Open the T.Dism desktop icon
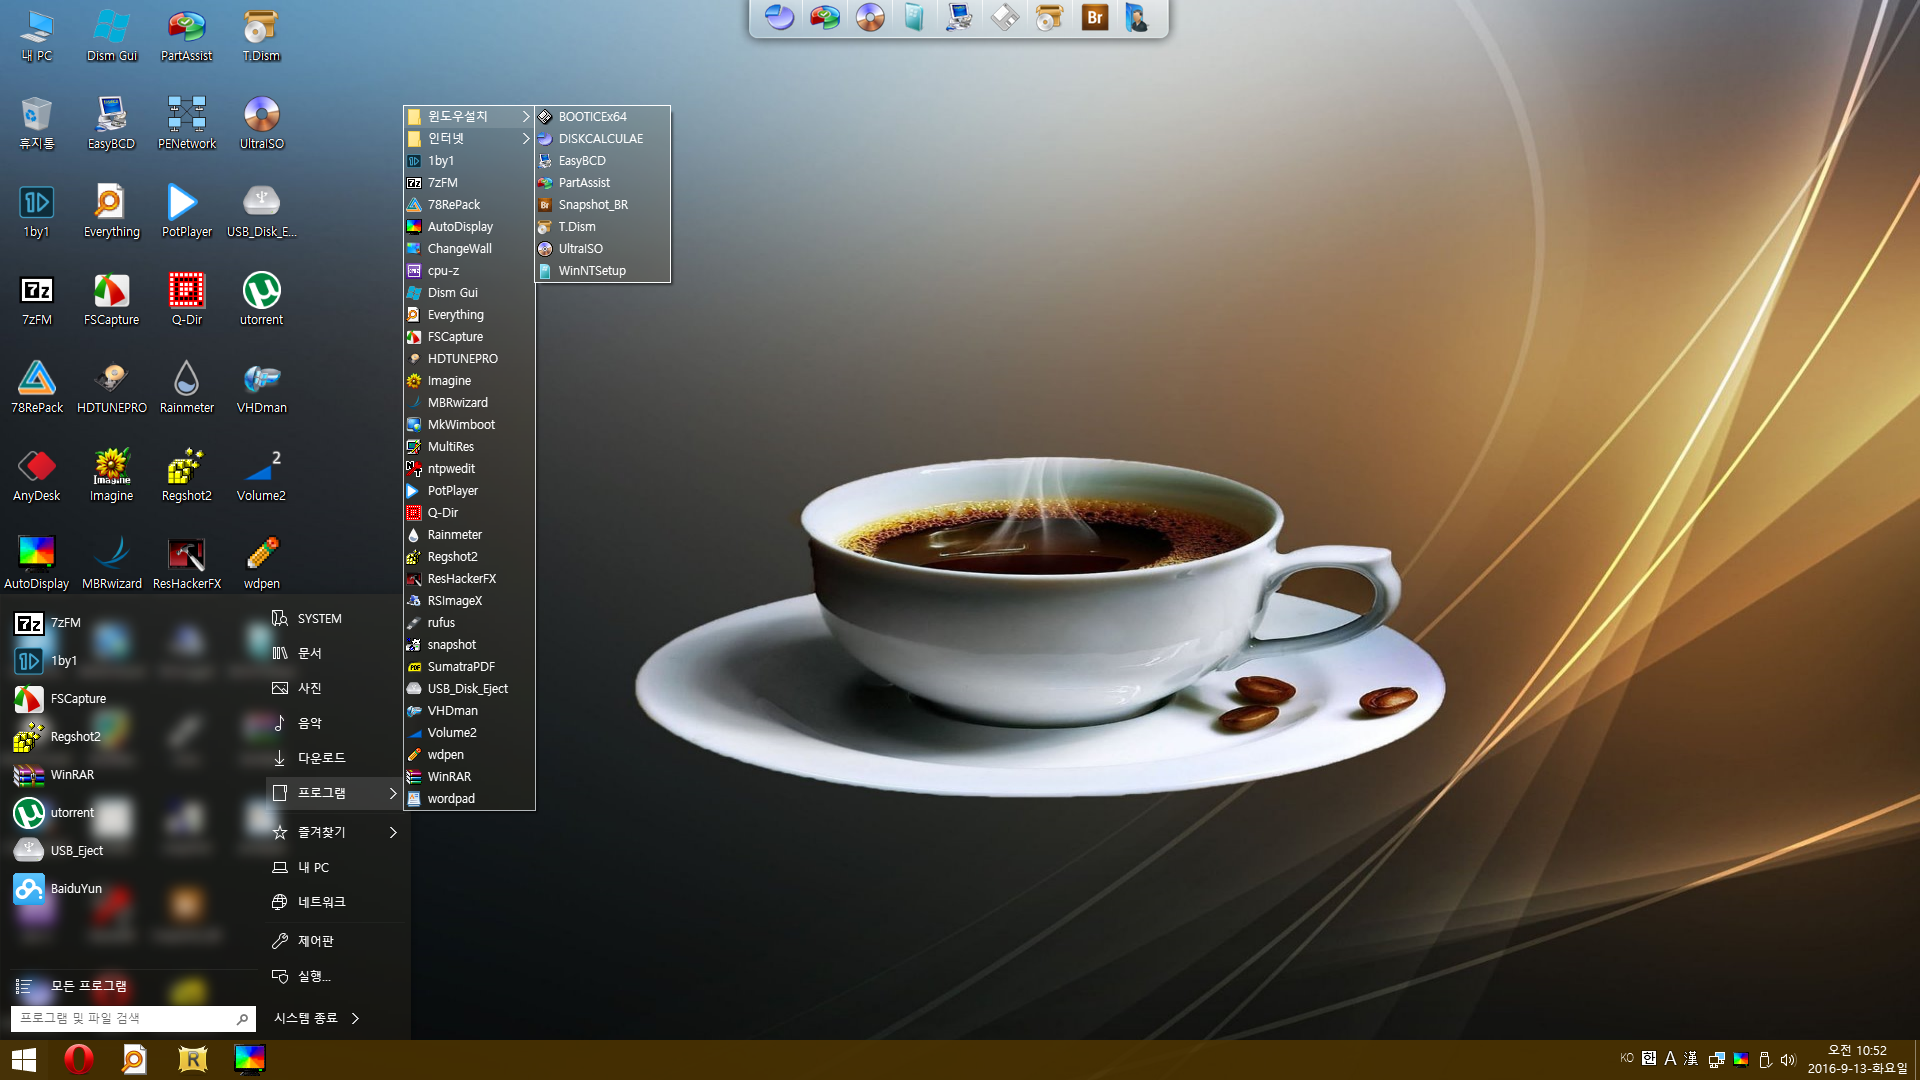Screen dimensions: 1920x1080 261,36
